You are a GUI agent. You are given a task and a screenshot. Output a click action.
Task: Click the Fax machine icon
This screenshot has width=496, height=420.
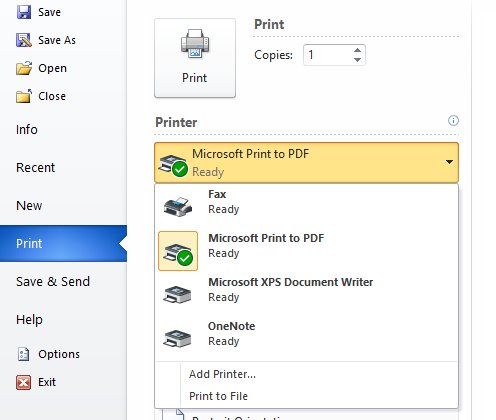178,207
